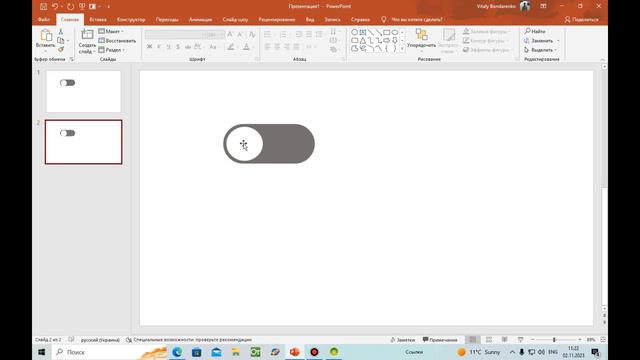Click the zoom in plus button
The height and width of the screenshot is (360, 640).
[580, 340]
